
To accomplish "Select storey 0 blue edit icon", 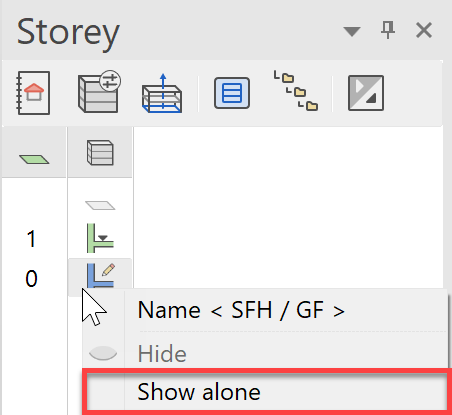I will pos(100,276).
